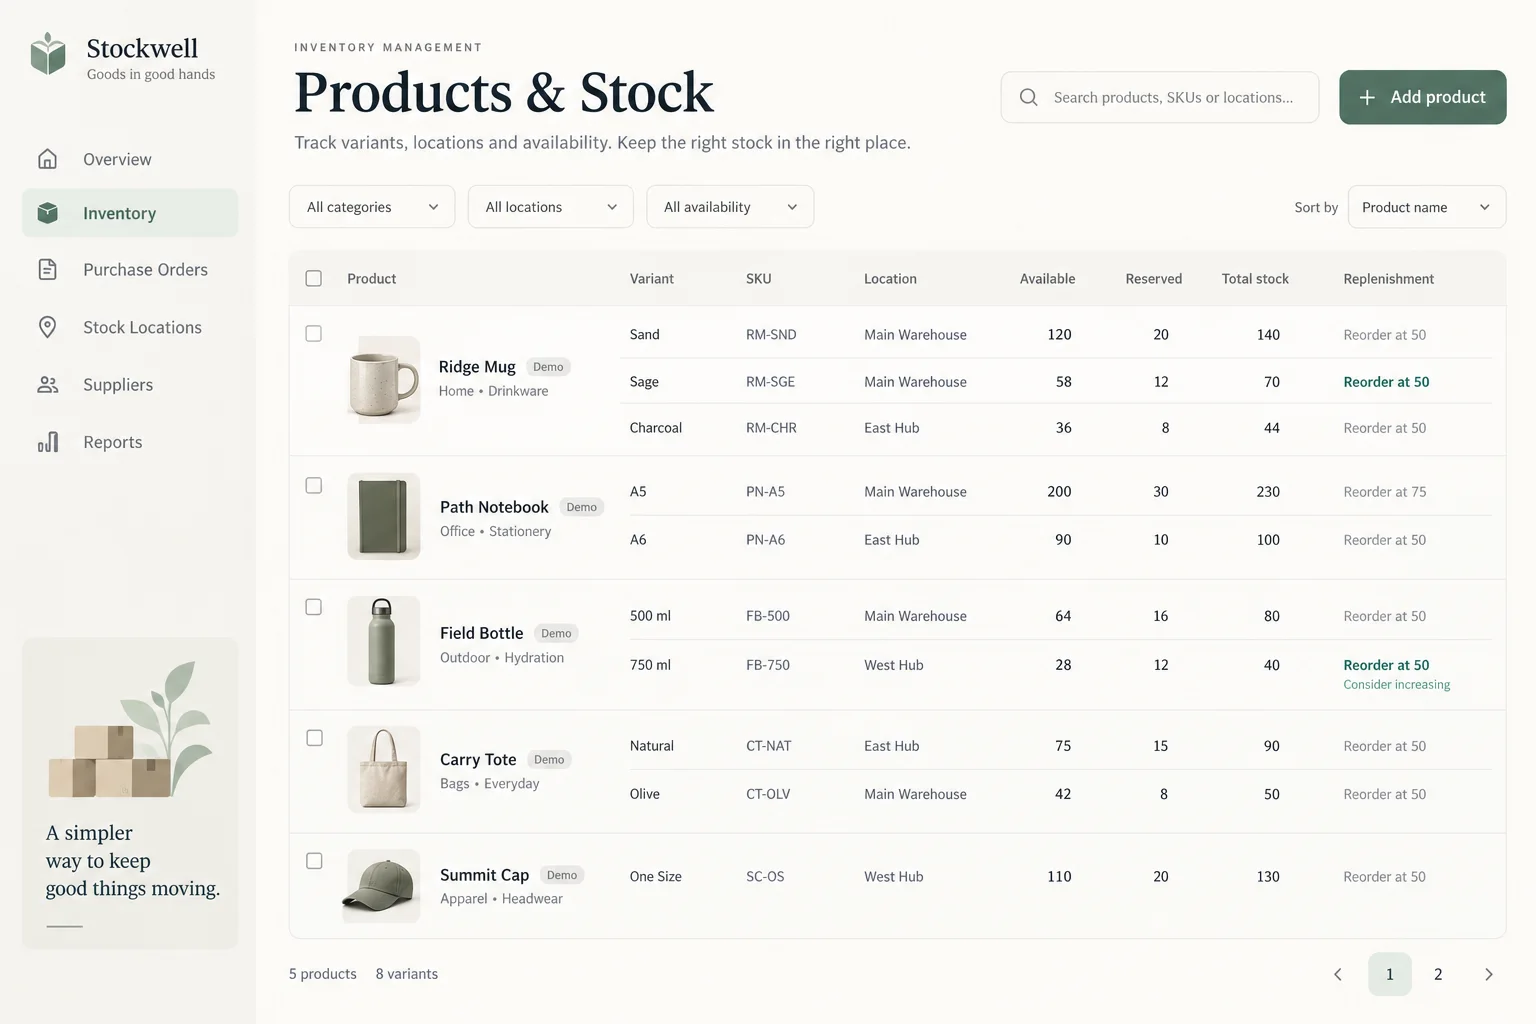Click the search products input field
The image size is (1536, 1024).
pos(1160,97)
